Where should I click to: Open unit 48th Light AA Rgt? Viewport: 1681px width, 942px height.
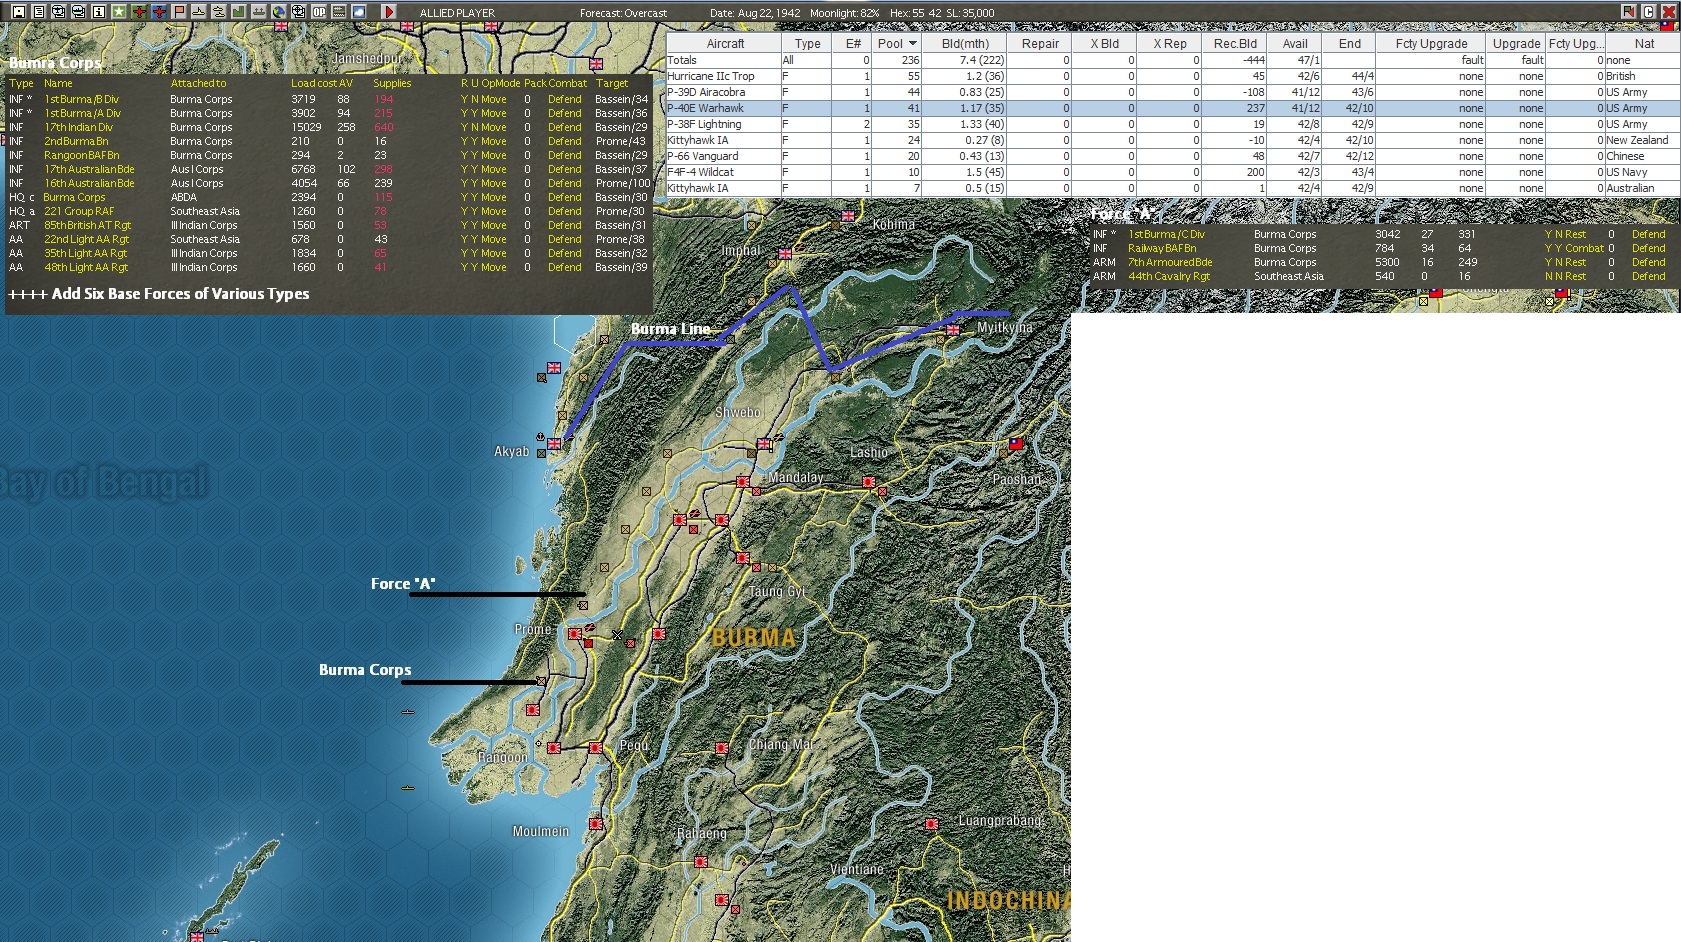point(86,267)
